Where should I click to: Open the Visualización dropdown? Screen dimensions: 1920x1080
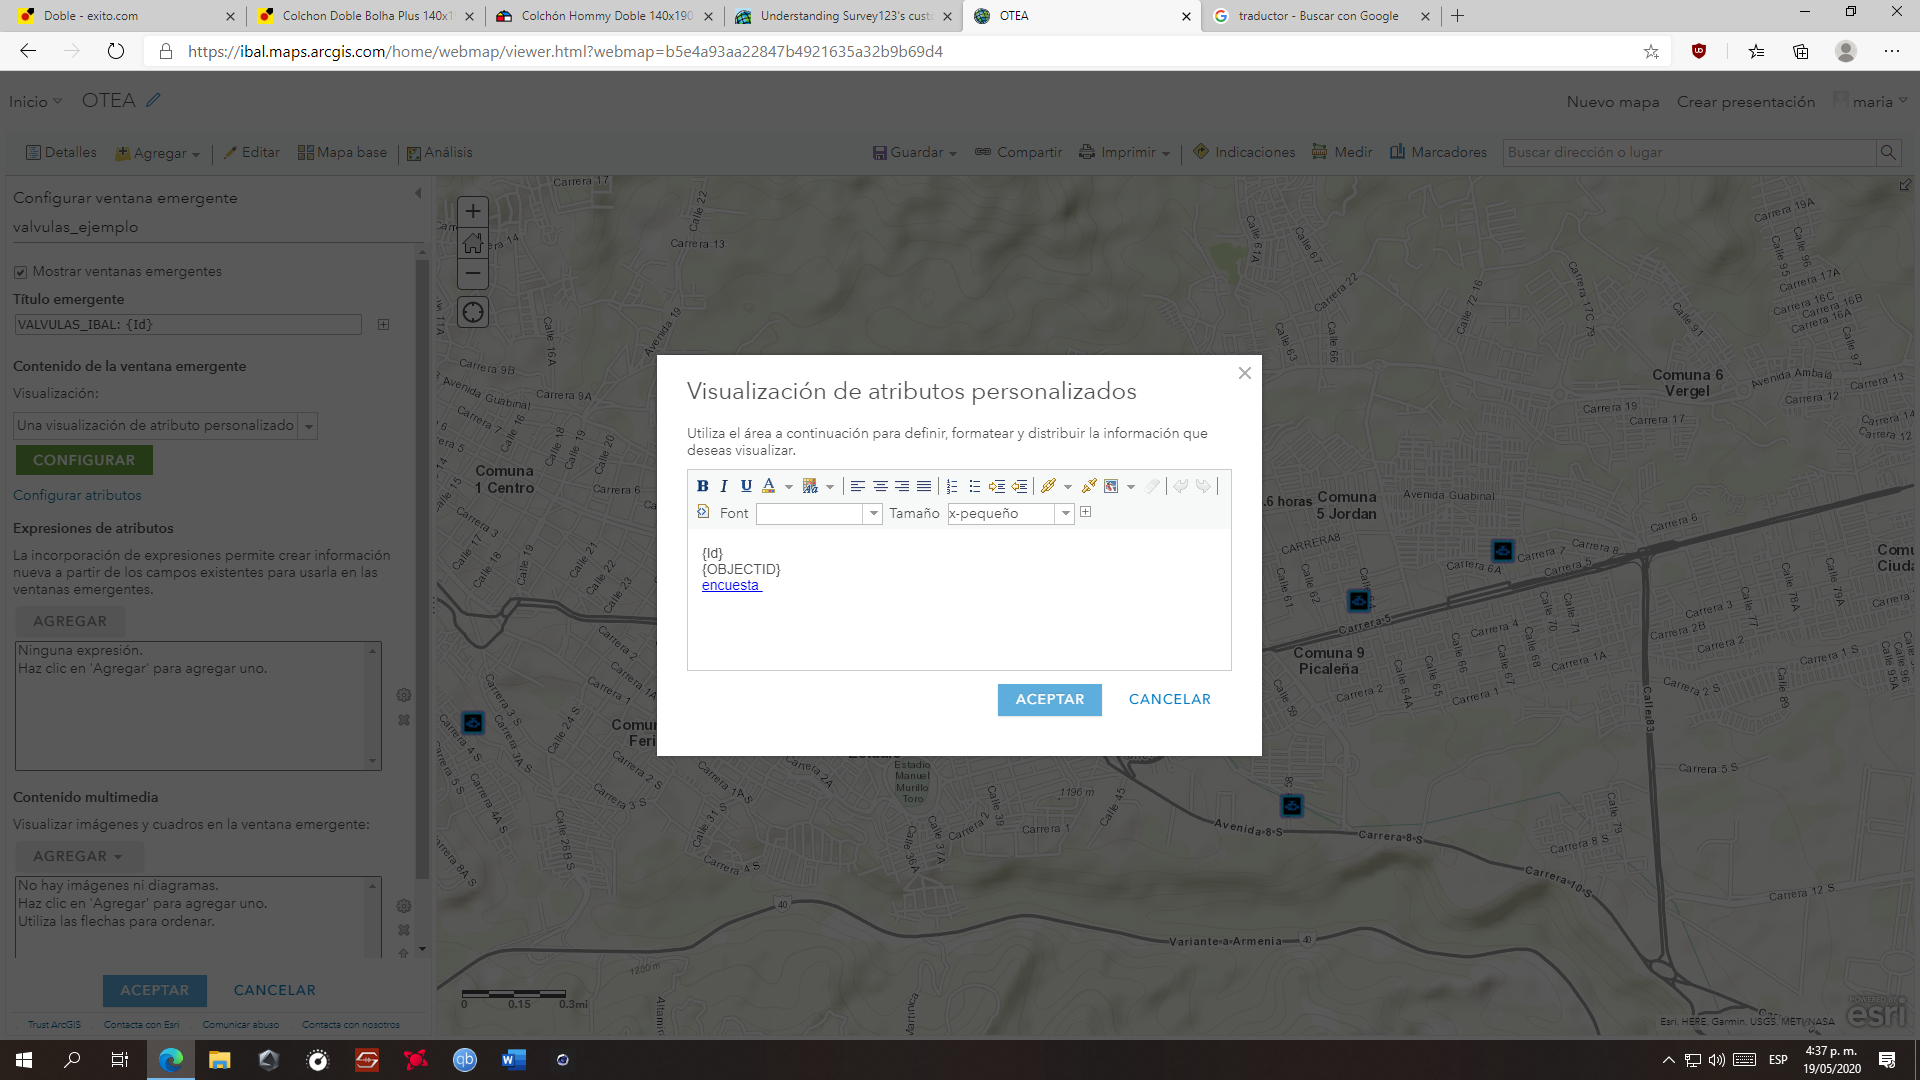165,426
